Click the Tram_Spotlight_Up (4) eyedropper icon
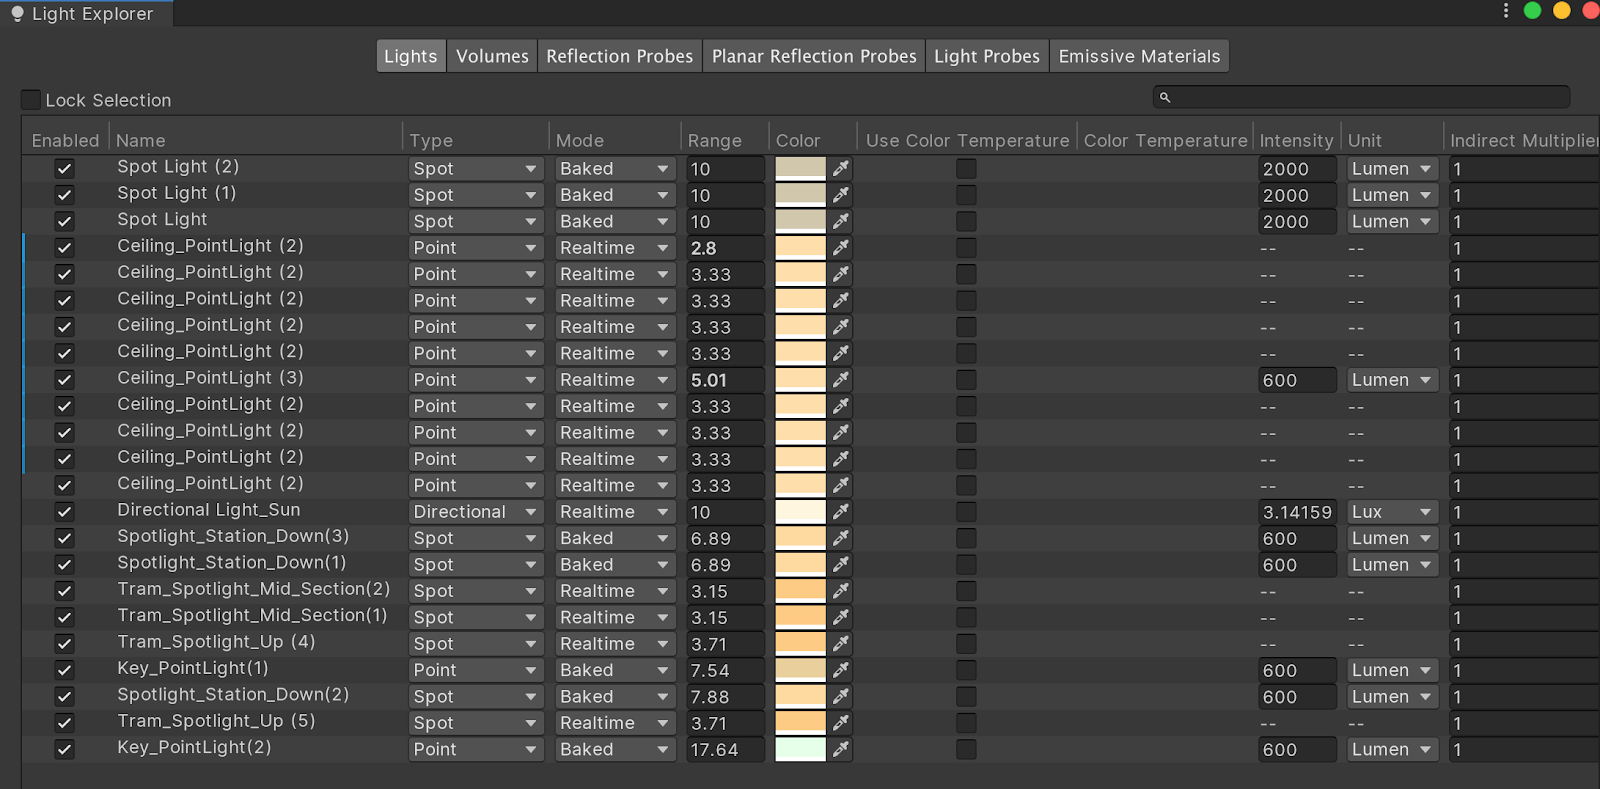The height and width of the screenshot is (789, 1600). click(840, 643)
